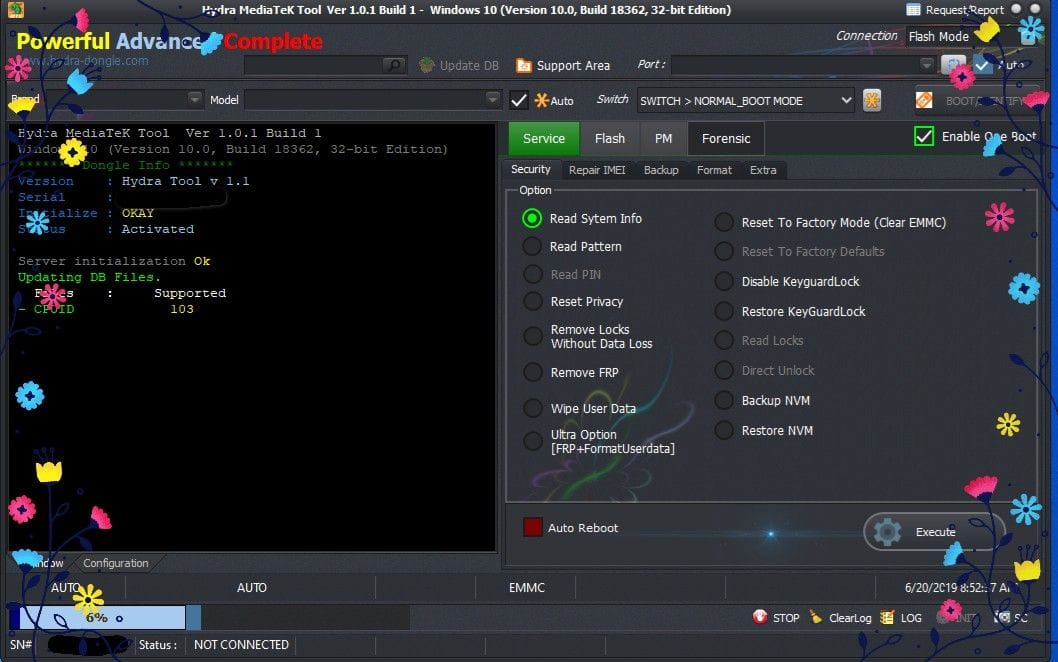The width and height of the screenshot is (1058, 662).
Task: Select Remove Locks Without Data Loss
Action: pos(532,336)
